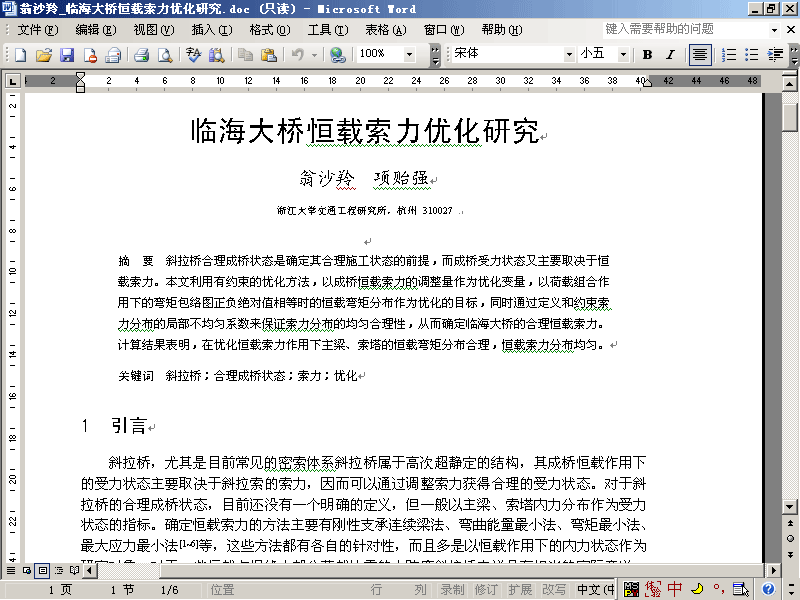Click the Permission icon in toolbar
The height and width of the screenshot is (600, 800).
pos(90,55)
